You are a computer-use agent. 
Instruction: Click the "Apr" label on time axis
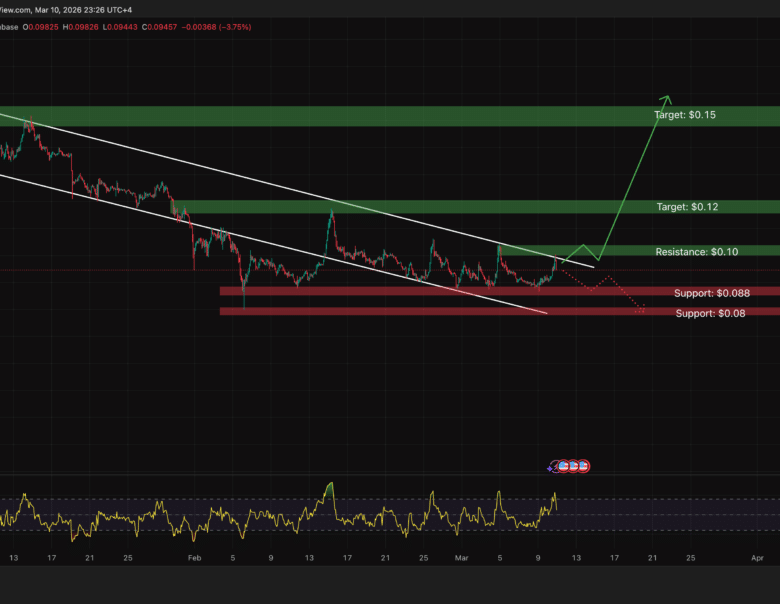click(x=758, y=557)
